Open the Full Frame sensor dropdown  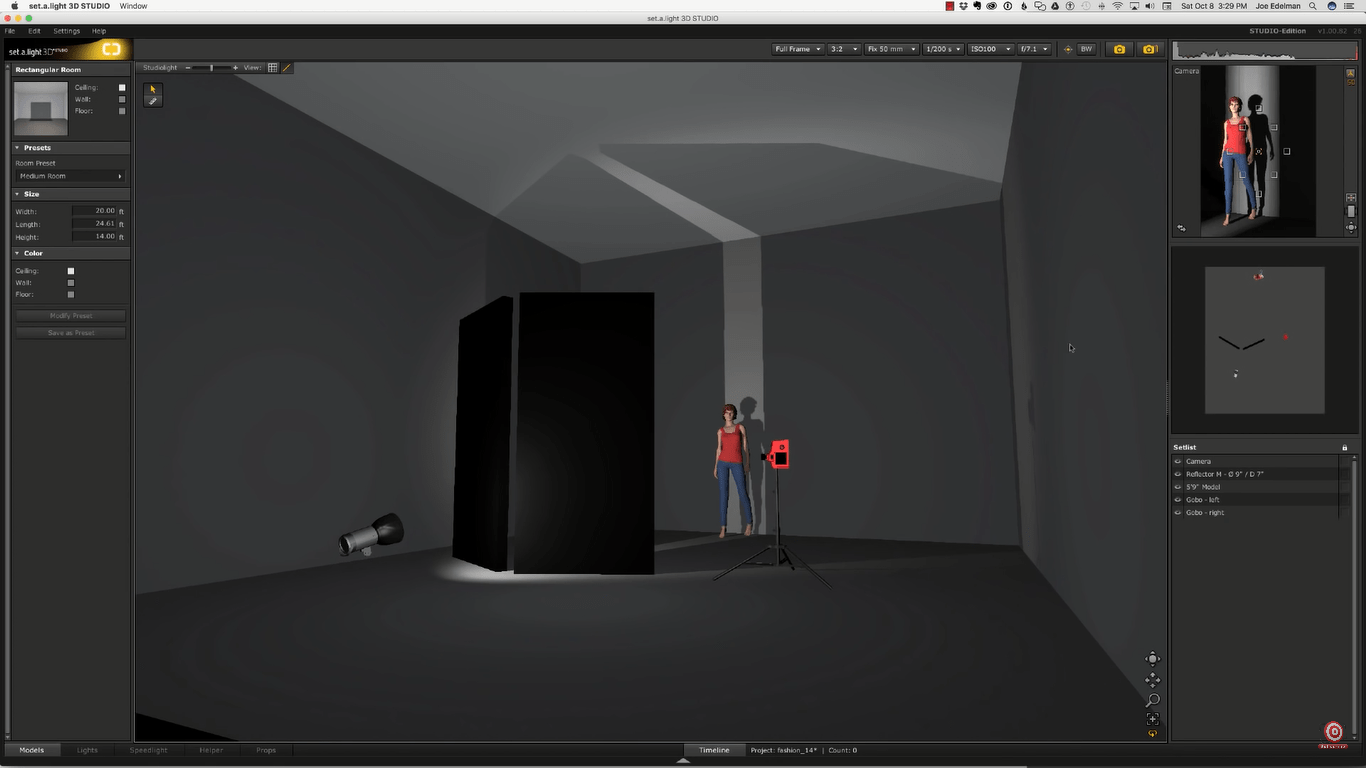pos(798,49)
